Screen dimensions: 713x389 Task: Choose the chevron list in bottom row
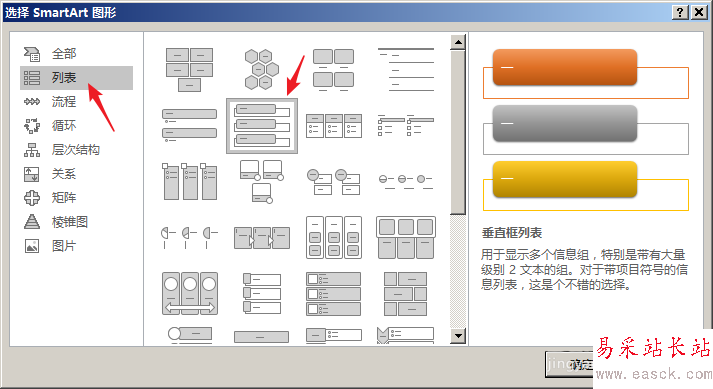click(x=406, y=335)
